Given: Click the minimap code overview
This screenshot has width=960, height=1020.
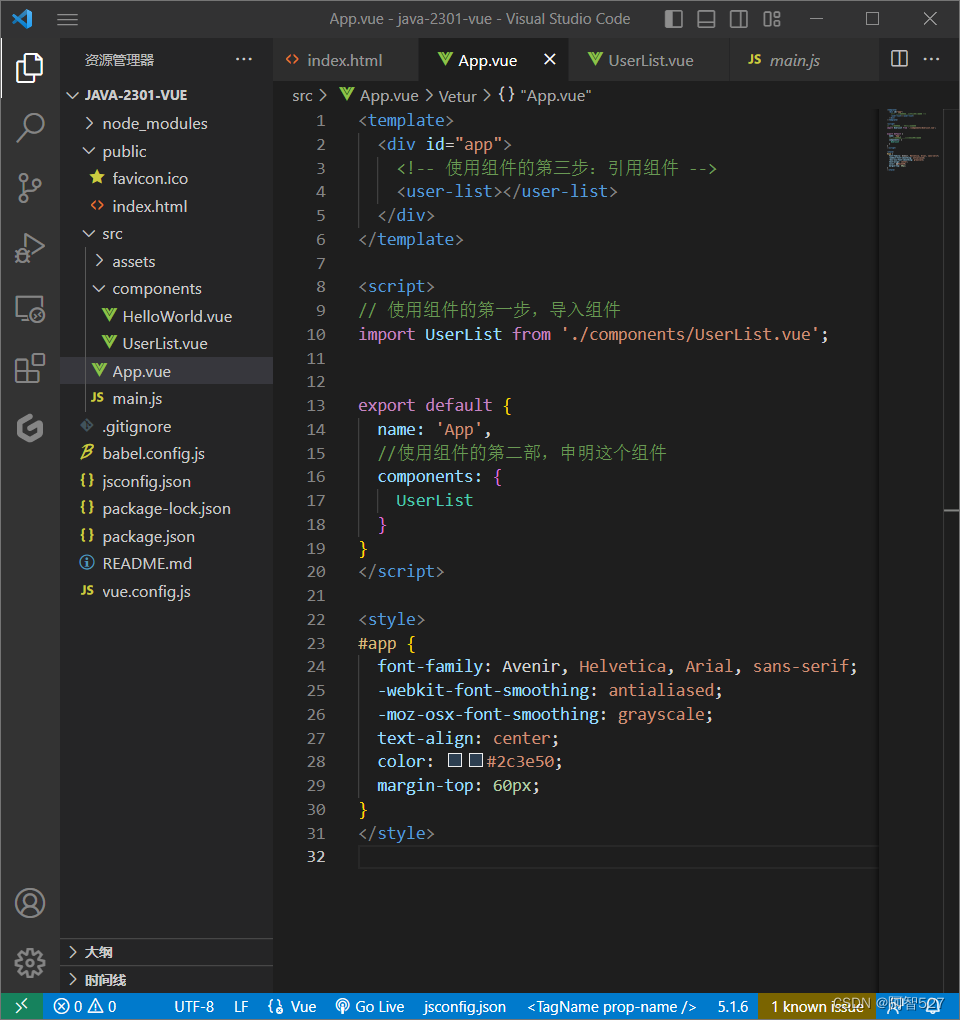Looking at the screenshot, I should click(913, 139).
